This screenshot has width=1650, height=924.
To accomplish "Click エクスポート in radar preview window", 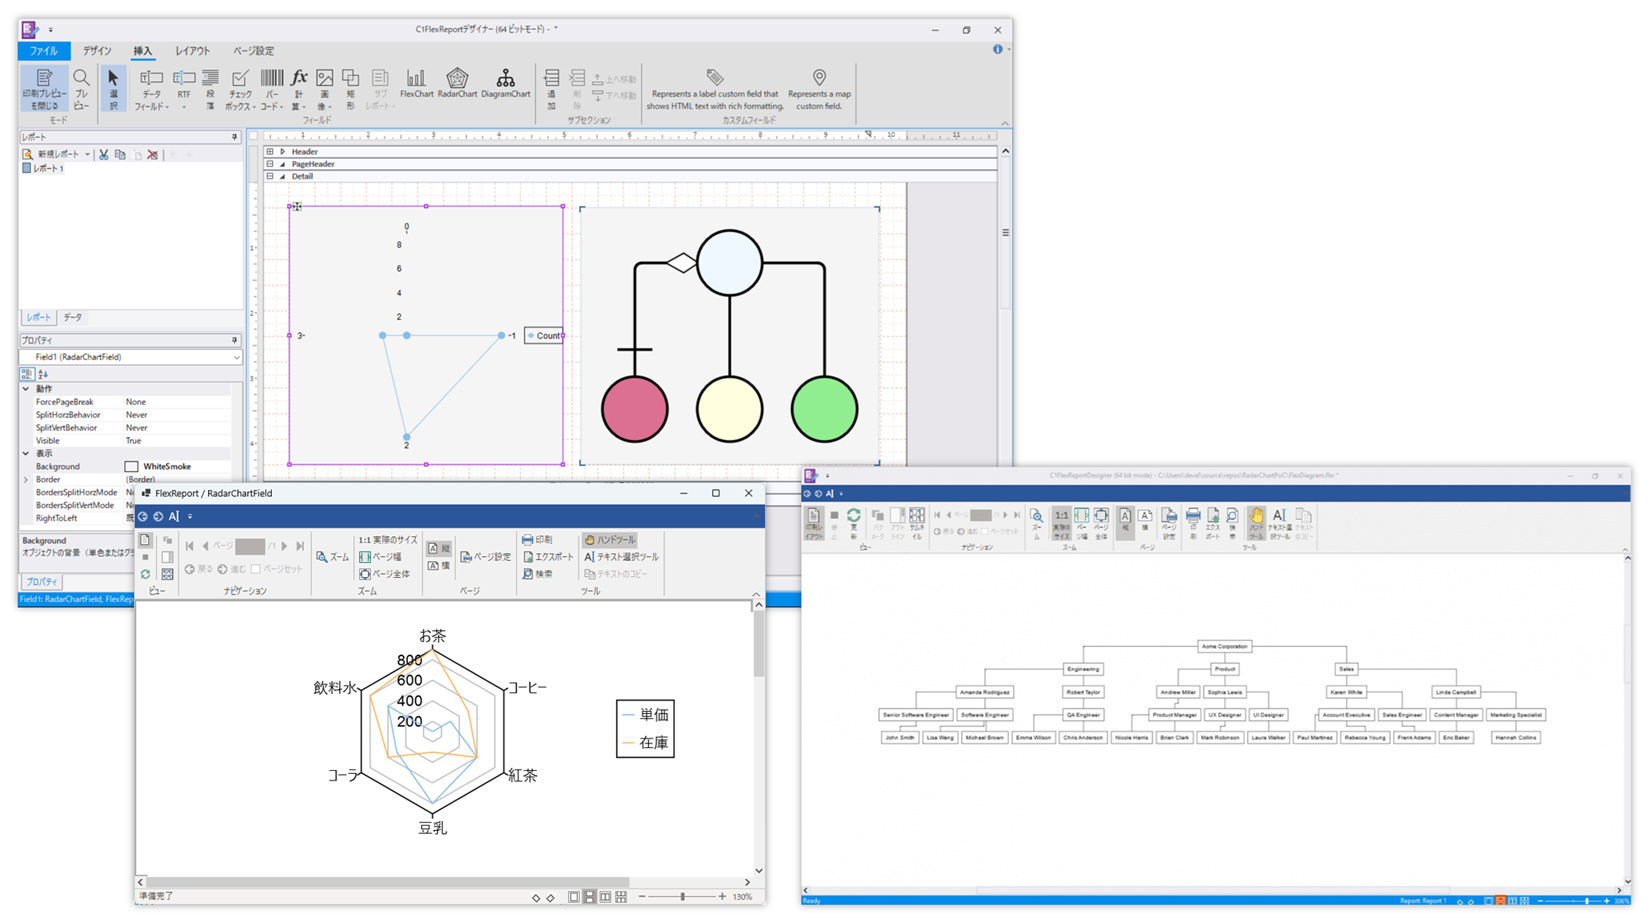I will [x=548, y=557].
